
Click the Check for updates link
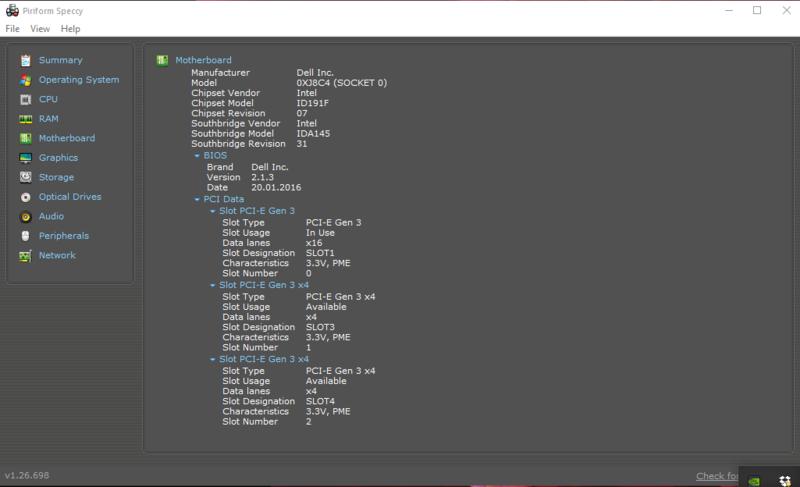click(717, 476)
